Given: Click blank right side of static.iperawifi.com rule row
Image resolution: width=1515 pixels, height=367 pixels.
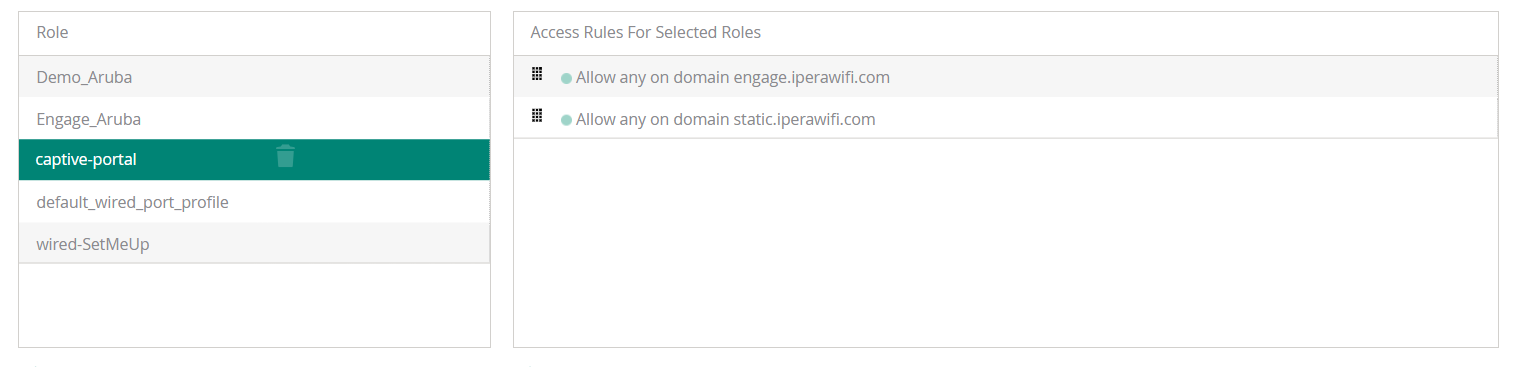Looking at the screenshot, I should [1185, 119].
